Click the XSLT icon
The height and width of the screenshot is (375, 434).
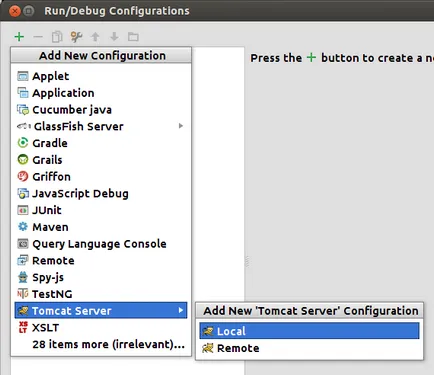[x=23, y=327]
